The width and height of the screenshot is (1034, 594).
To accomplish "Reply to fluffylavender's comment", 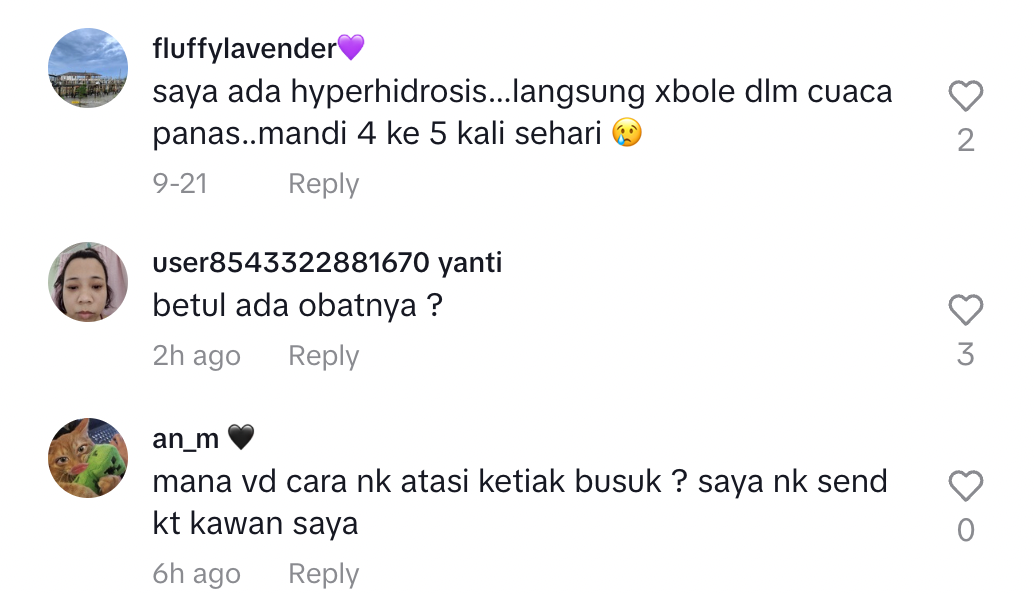I will coord(323,184).
